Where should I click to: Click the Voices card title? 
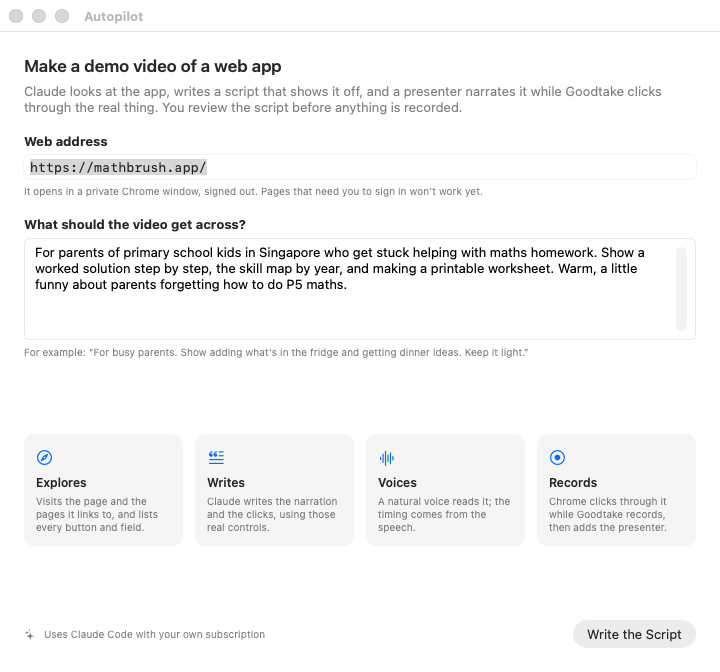(x=397, y=482)
